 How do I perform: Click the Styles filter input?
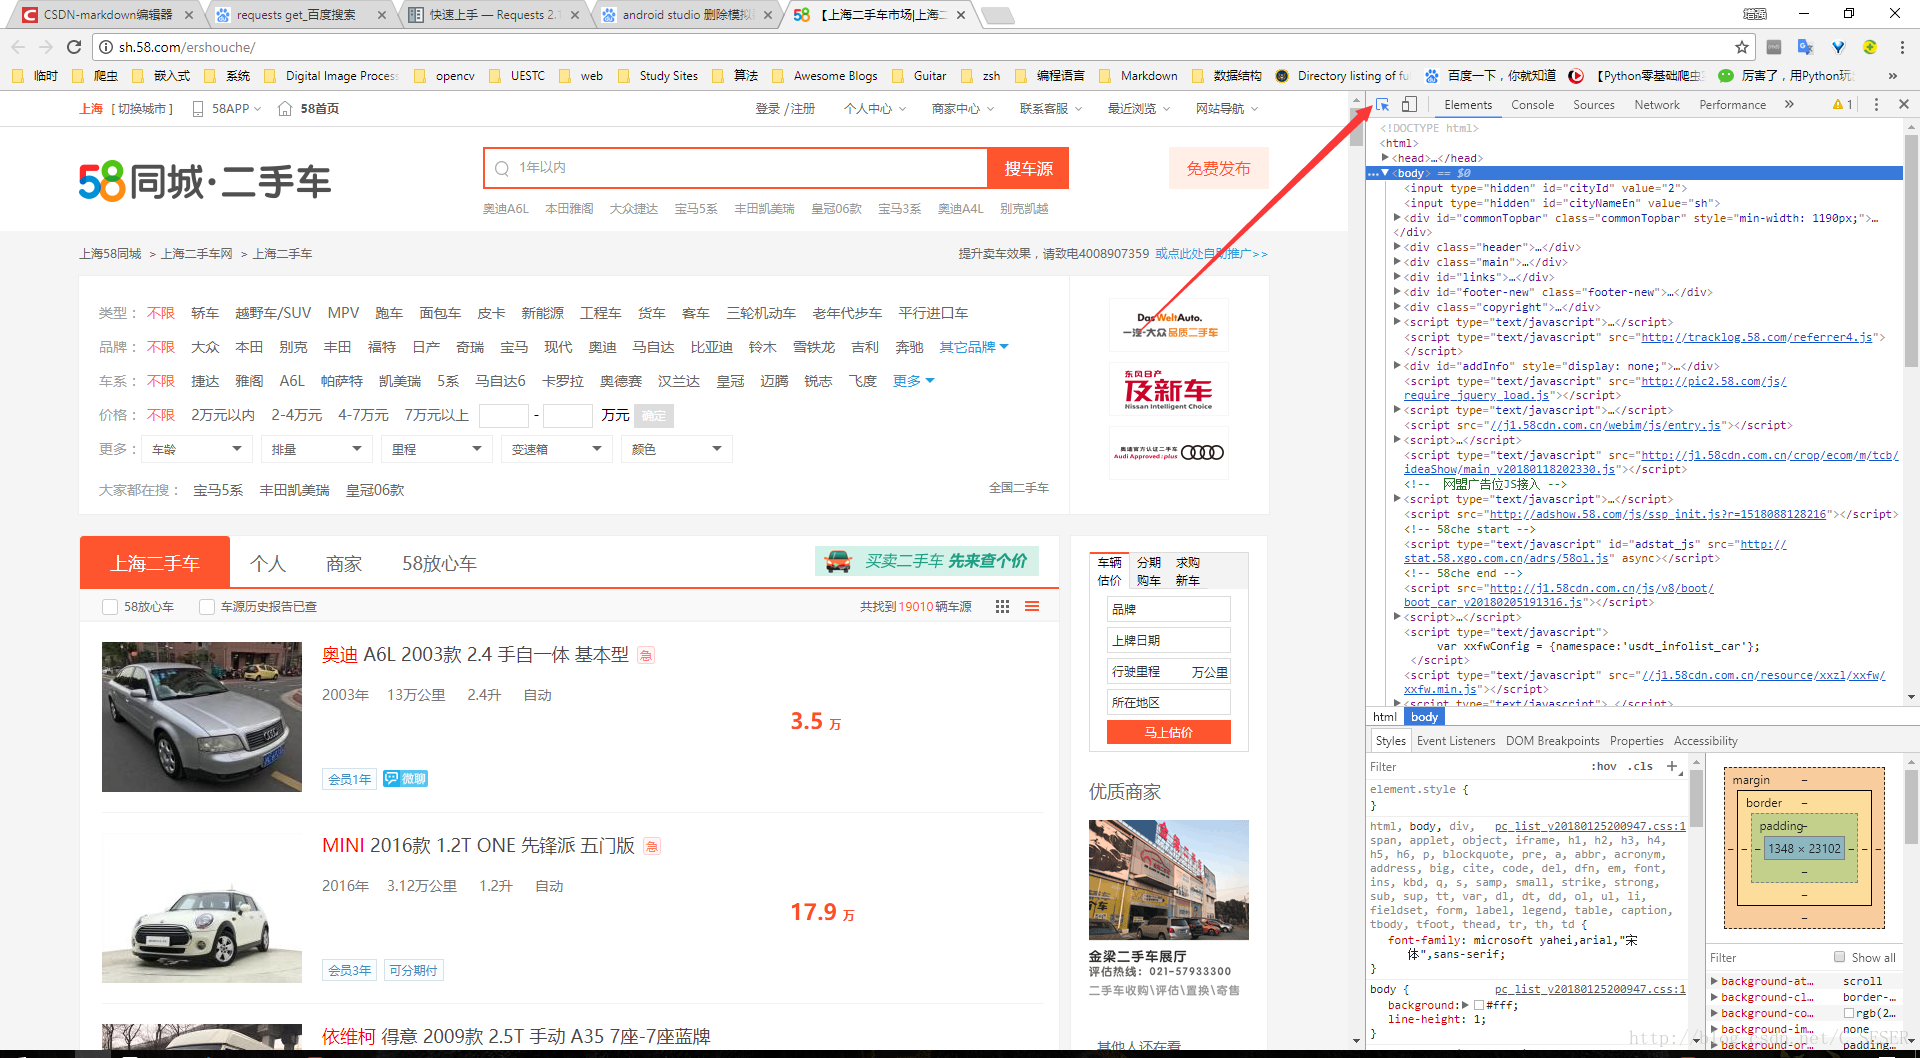pyautogui.click(x=1475, y=767)
